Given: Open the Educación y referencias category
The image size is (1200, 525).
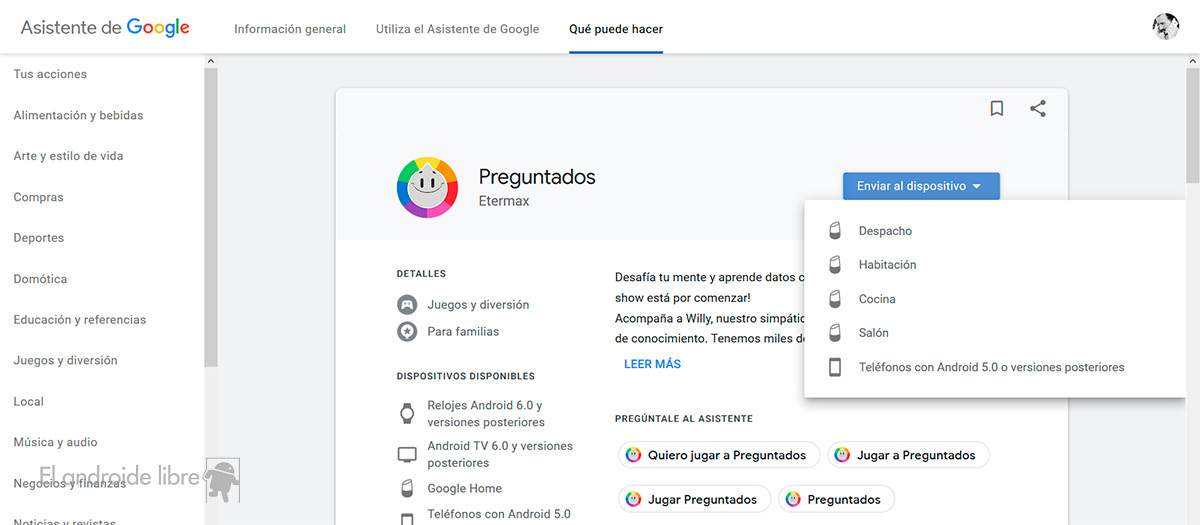Looking at the screenshot, I should pos(79,320).
